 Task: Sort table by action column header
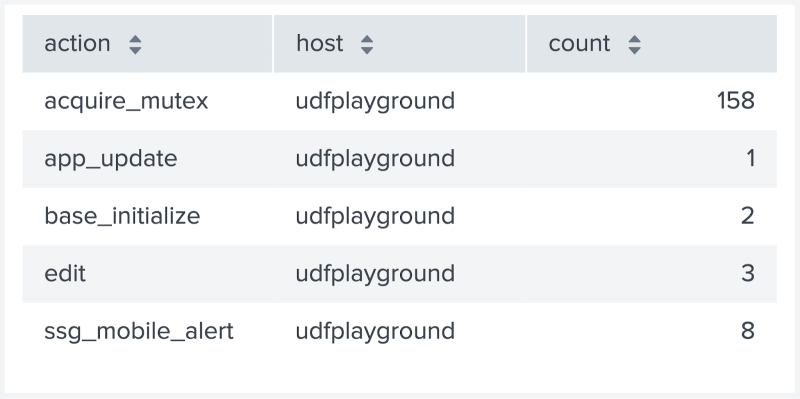147,44
